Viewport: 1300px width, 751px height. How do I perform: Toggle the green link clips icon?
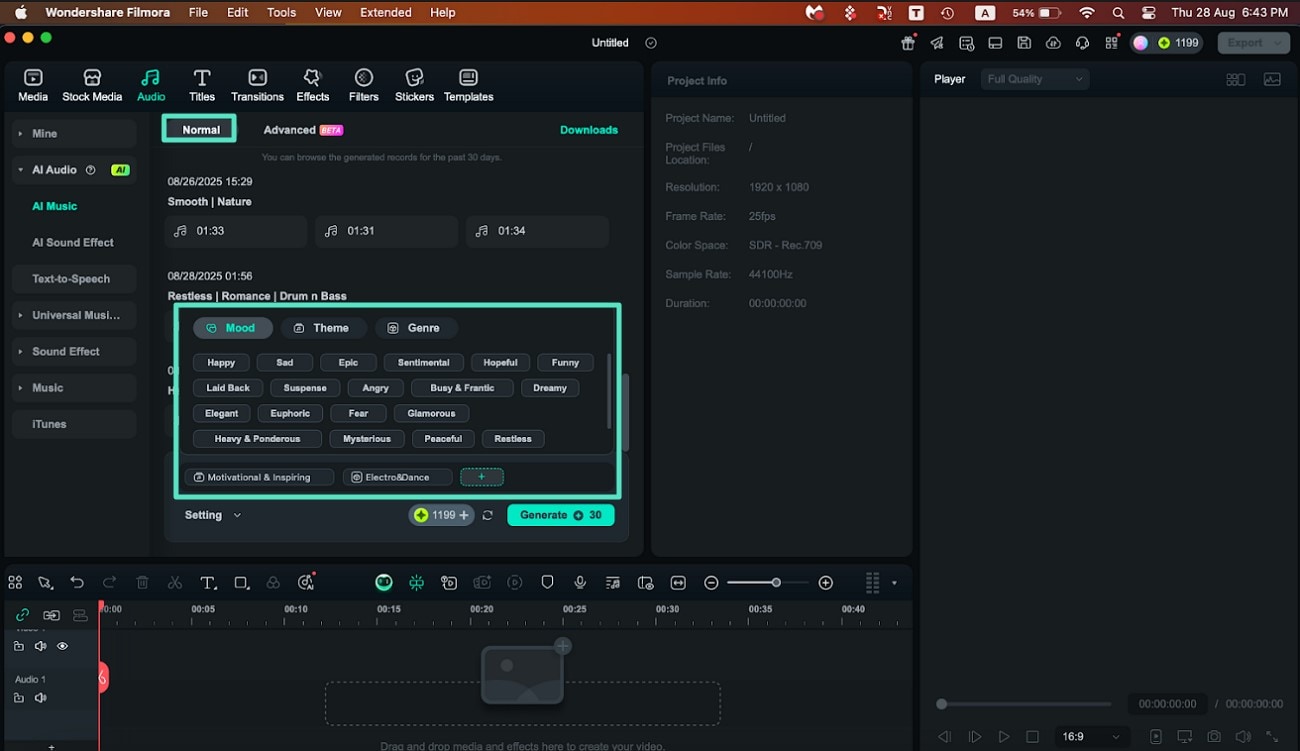(22, 615)
